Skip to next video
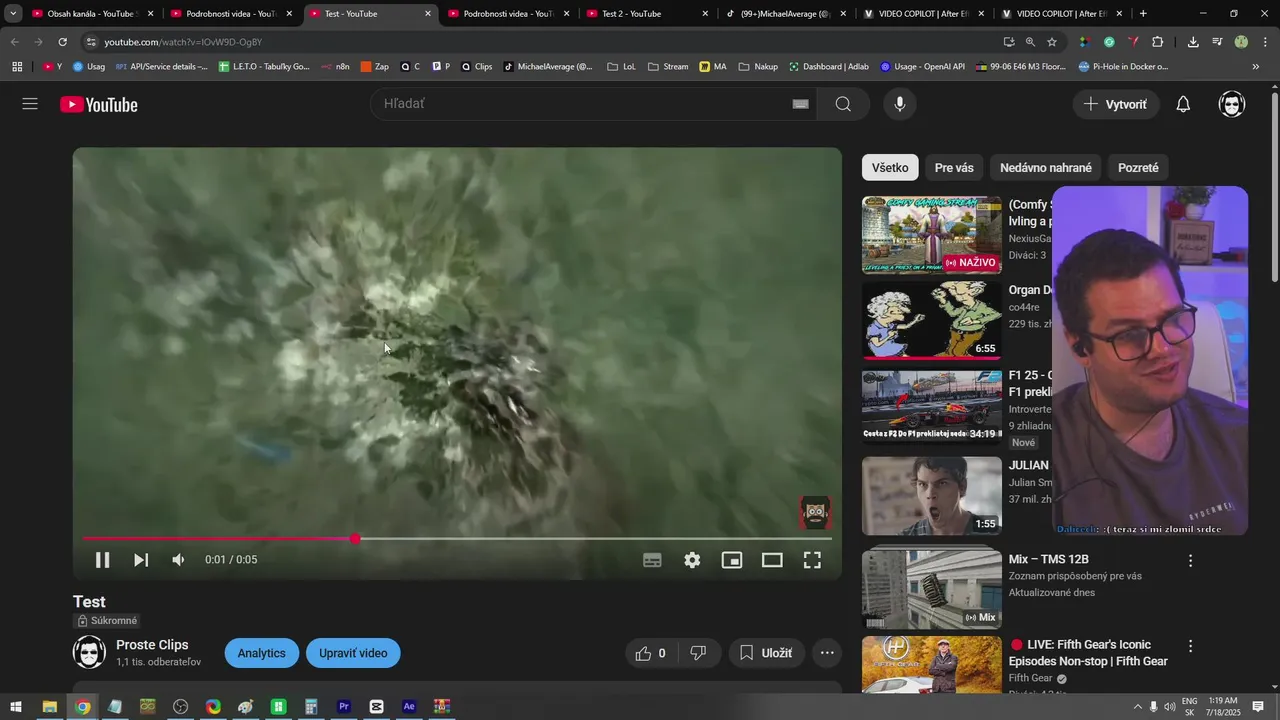The width and height of the screenshot is (1280, 720). coord(141,560)
